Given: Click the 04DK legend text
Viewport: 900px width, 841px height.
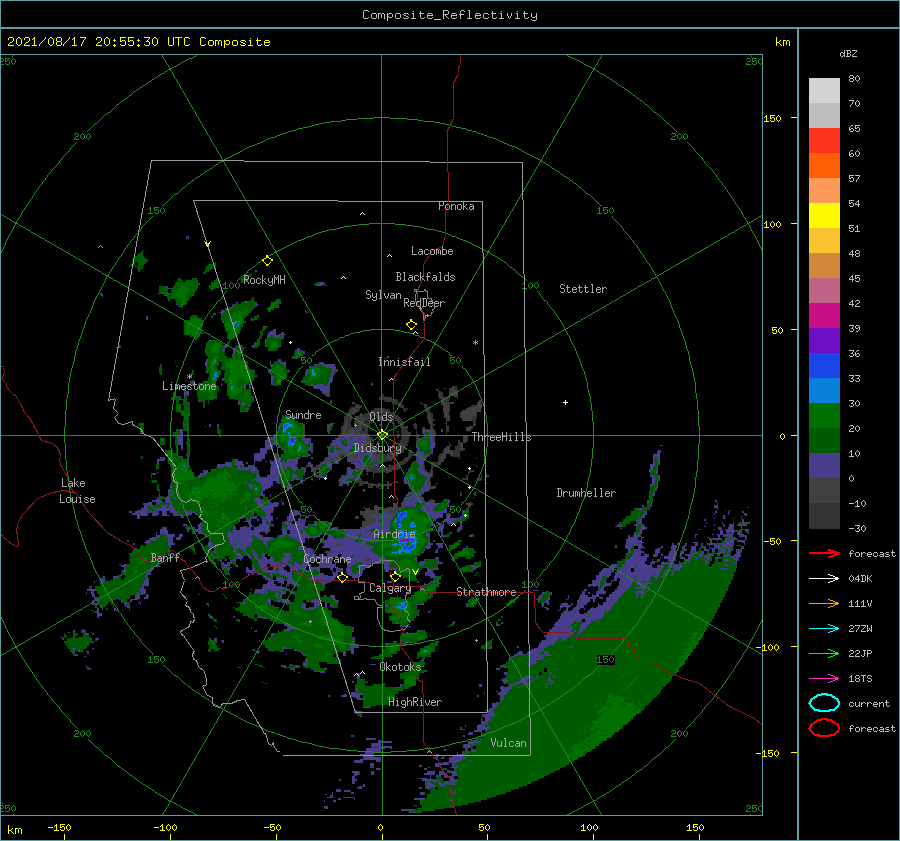Looking at the screenshot, I should coord(860,578).
